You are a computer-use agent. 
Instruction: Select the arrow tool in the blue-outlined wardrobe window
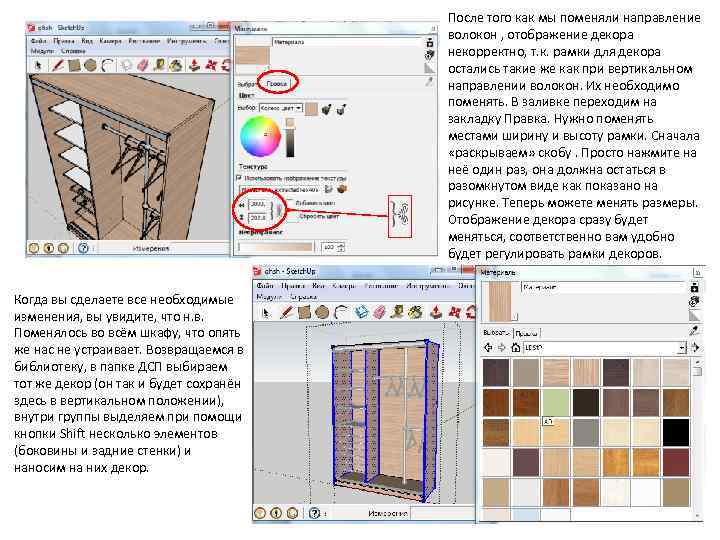[x=265, y=313]
